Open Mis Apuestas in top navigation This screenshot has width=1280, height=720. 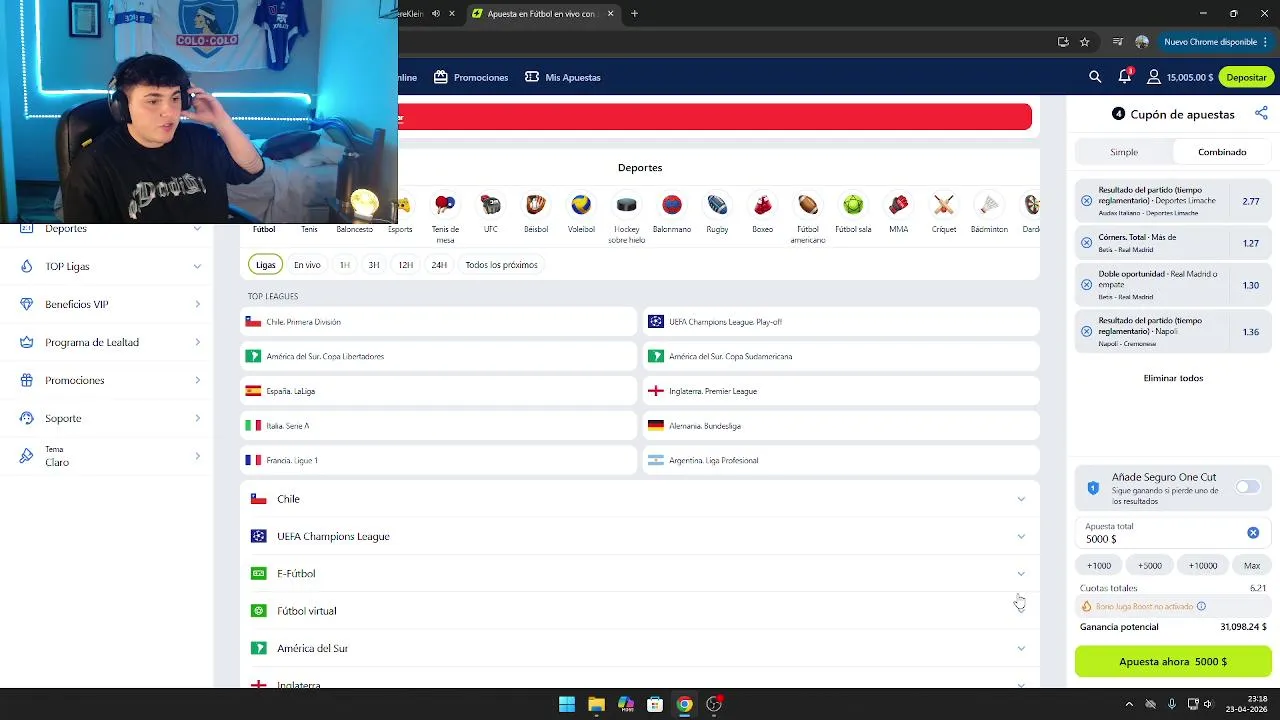point(563,77)
